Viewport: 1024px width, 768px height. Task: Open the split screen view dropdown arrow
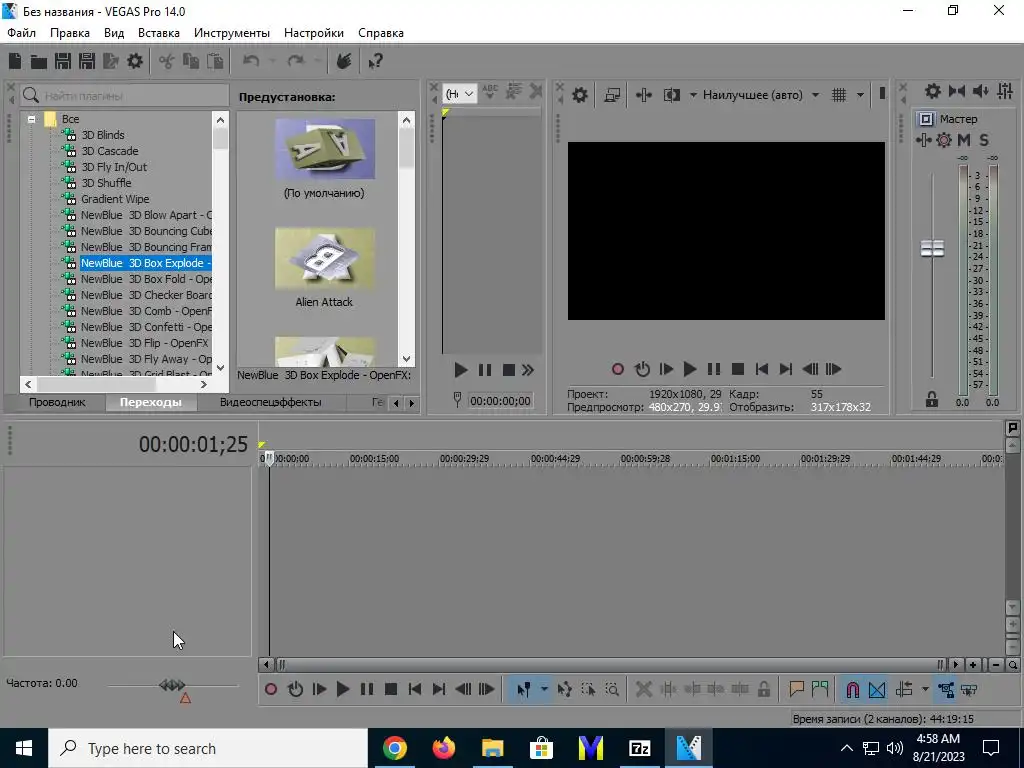click(x=693, y=95)
